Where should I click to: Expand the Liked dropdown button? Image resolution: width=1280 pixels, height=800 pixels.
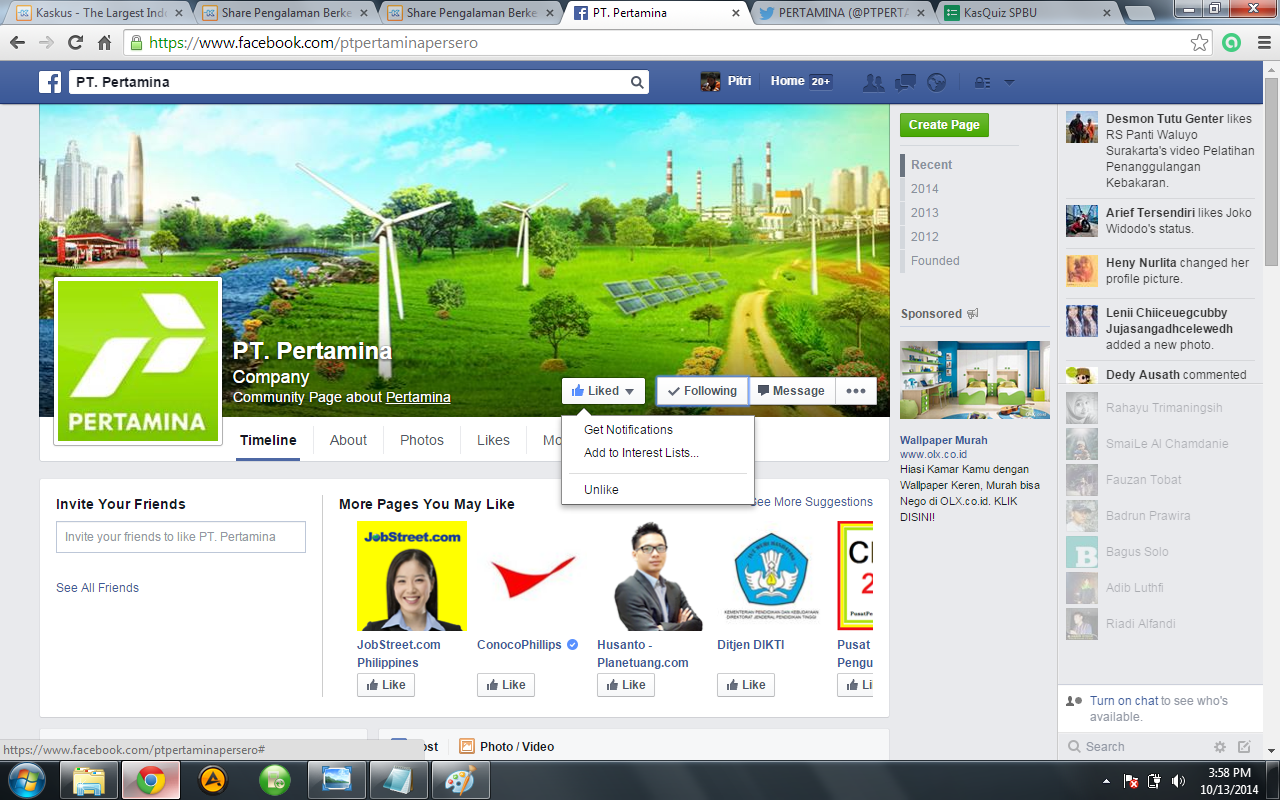point(603,391)
